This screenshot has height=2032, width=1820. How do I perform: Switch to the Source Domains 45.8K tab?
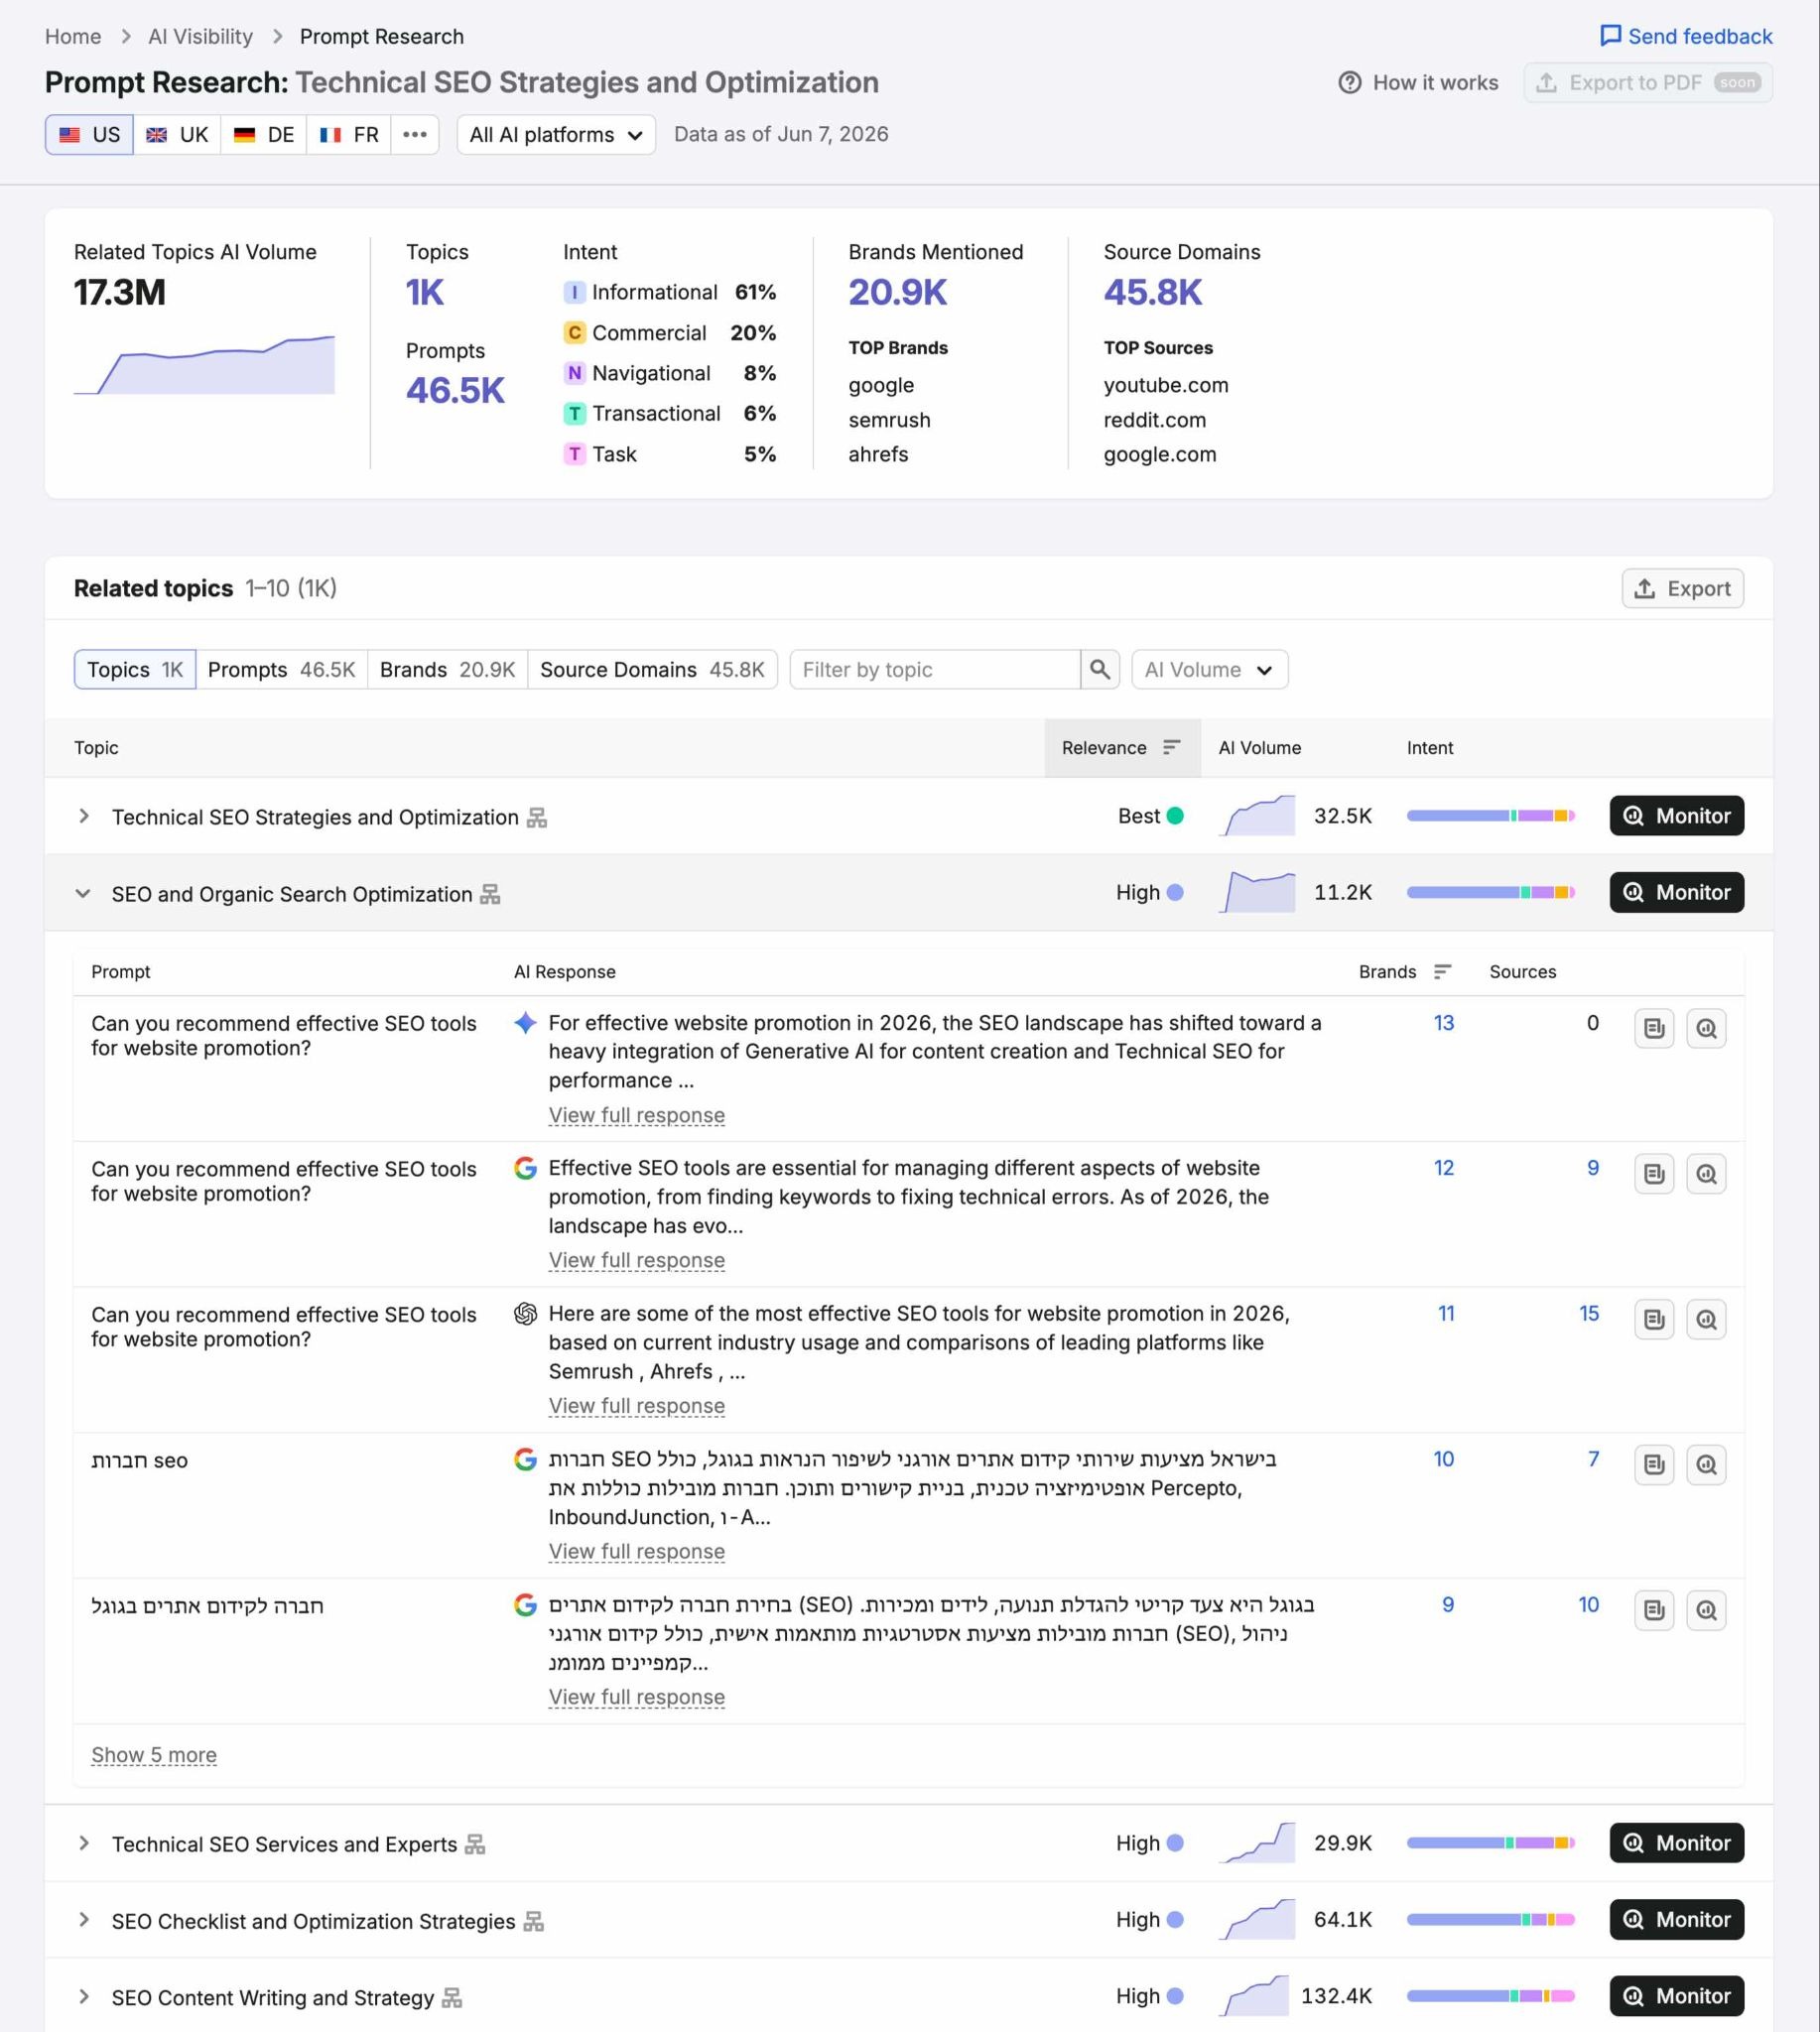pyautogui.click(x=652, y=669)
